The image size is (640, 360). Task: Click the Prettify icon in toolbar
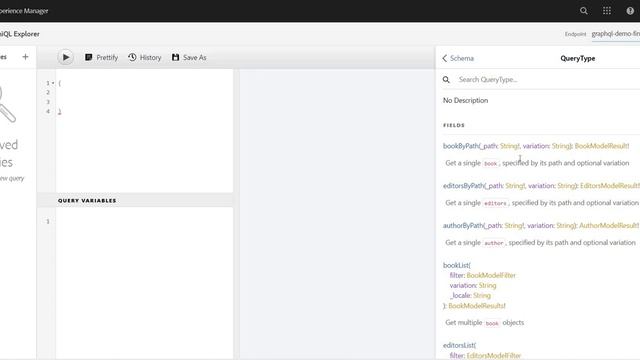(89, 57)
